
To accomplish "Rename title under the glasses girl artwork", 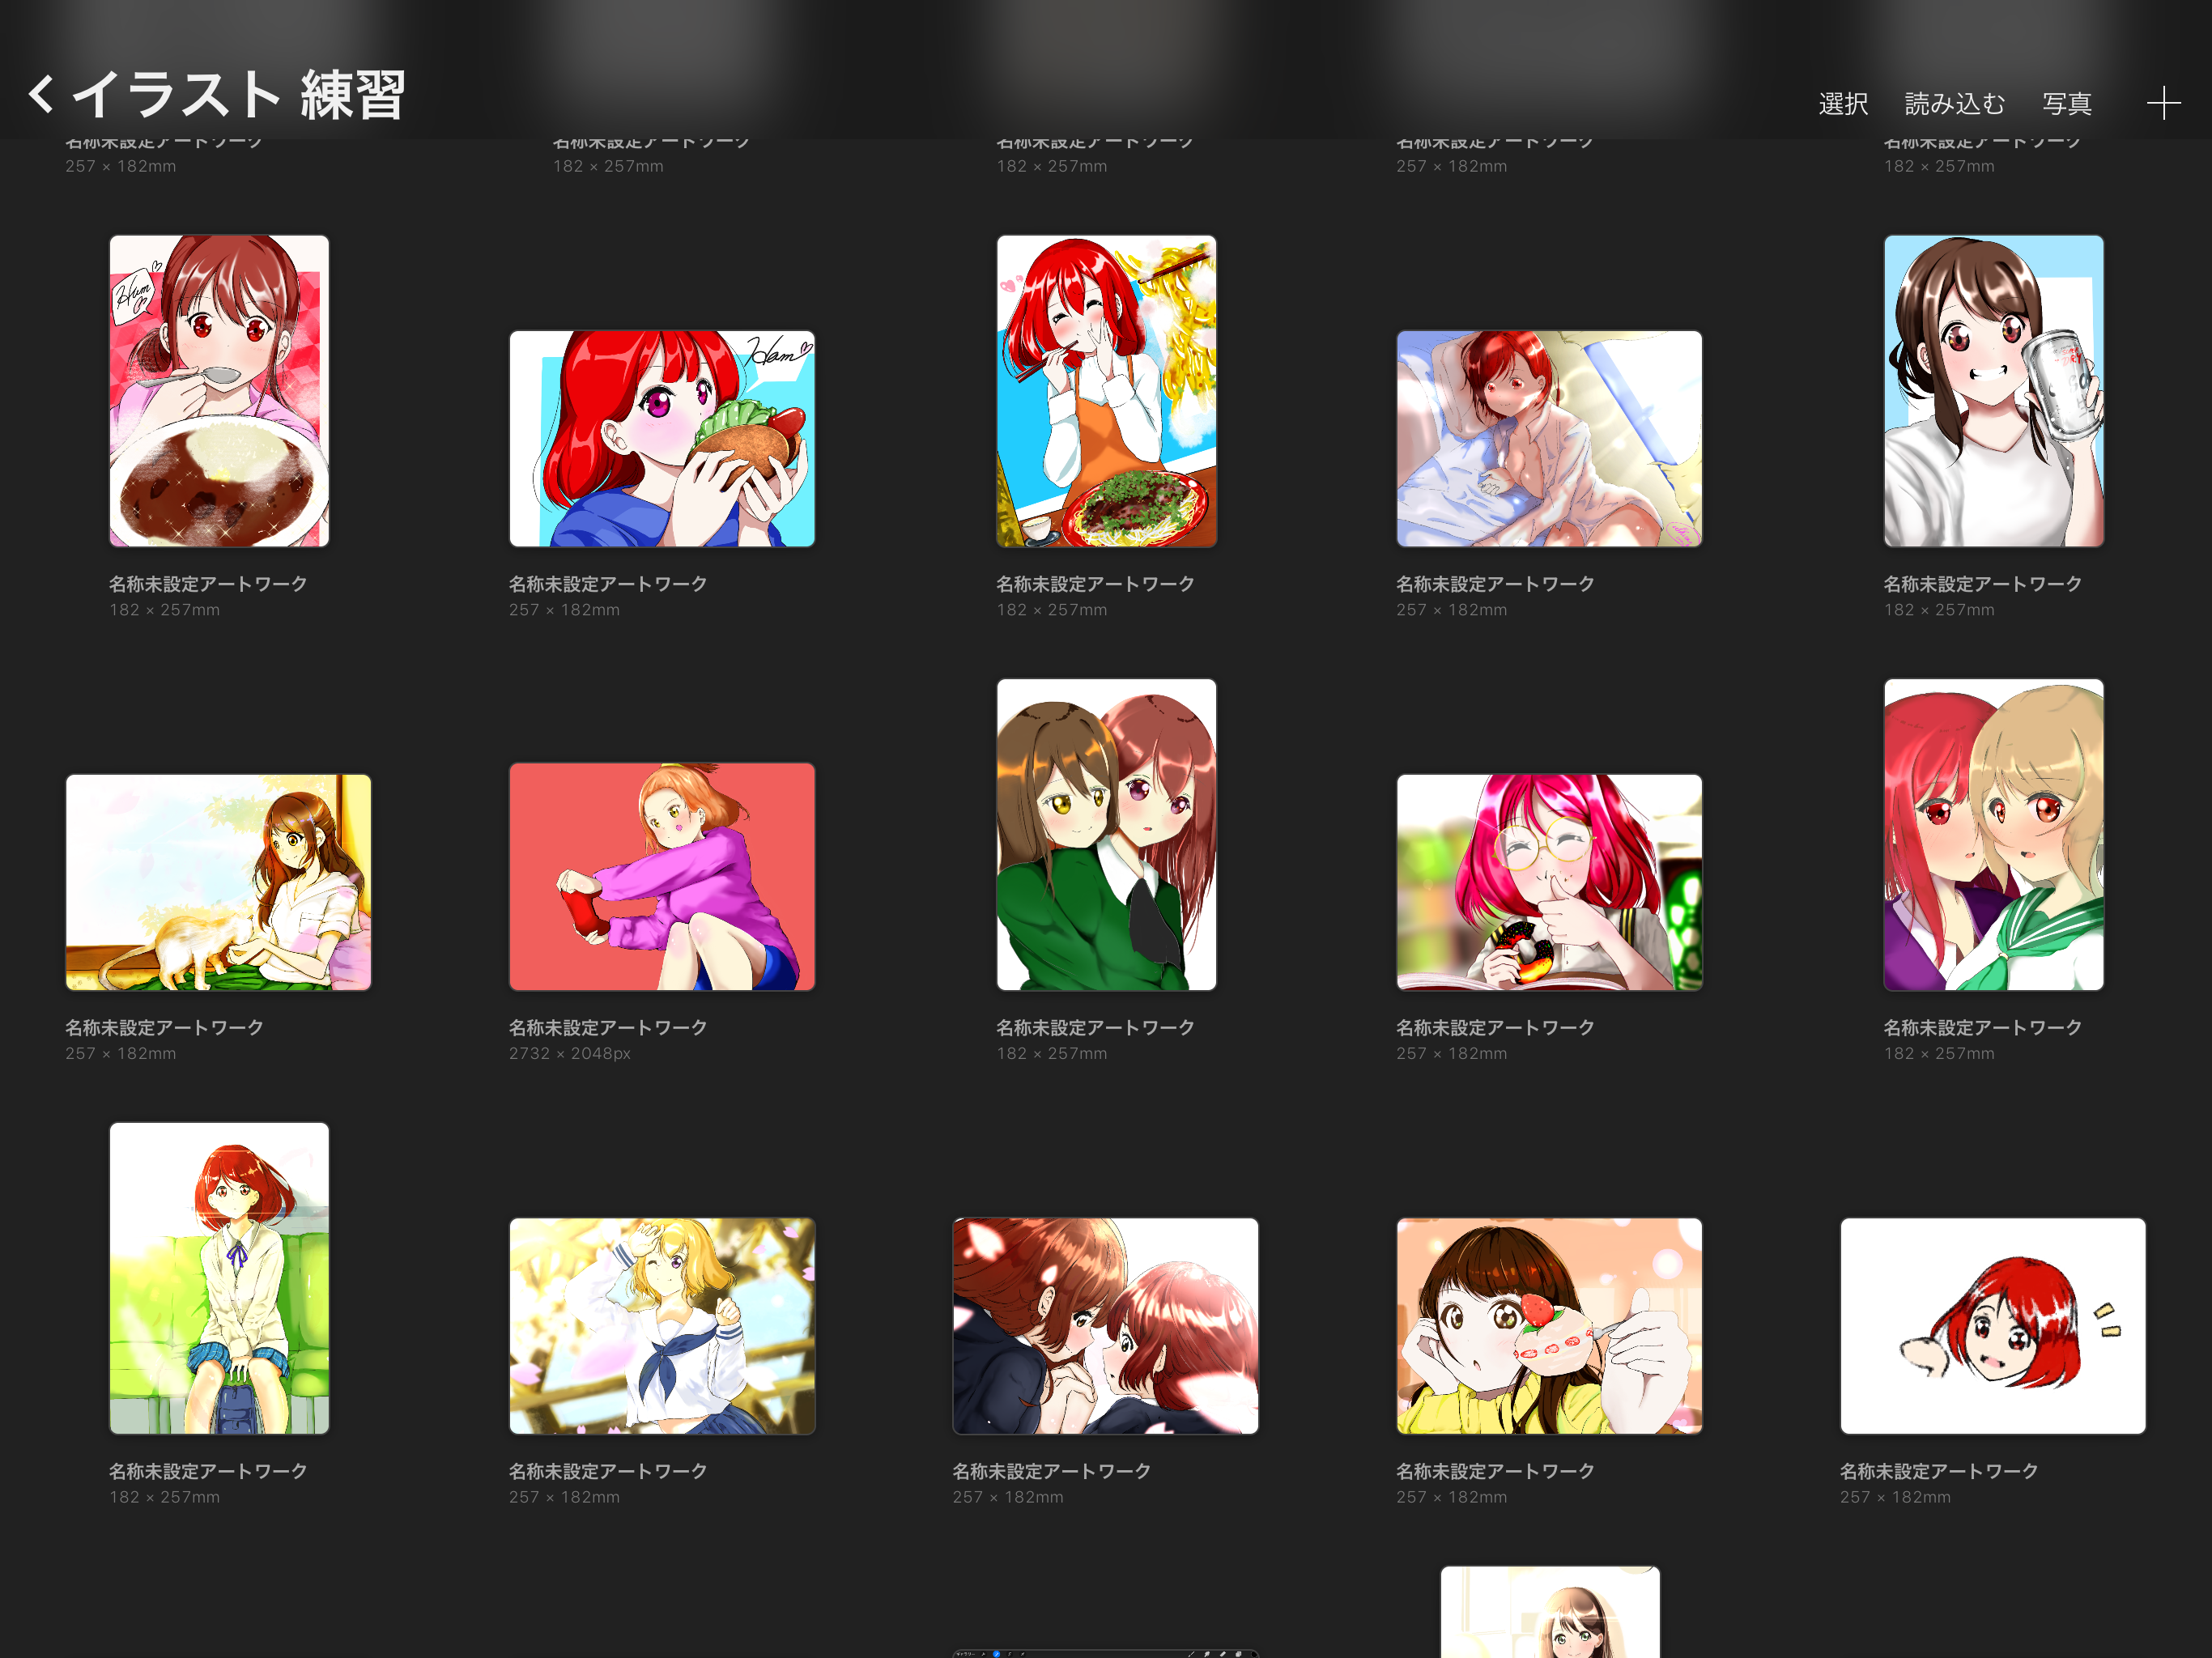I will [1495, 1028].
